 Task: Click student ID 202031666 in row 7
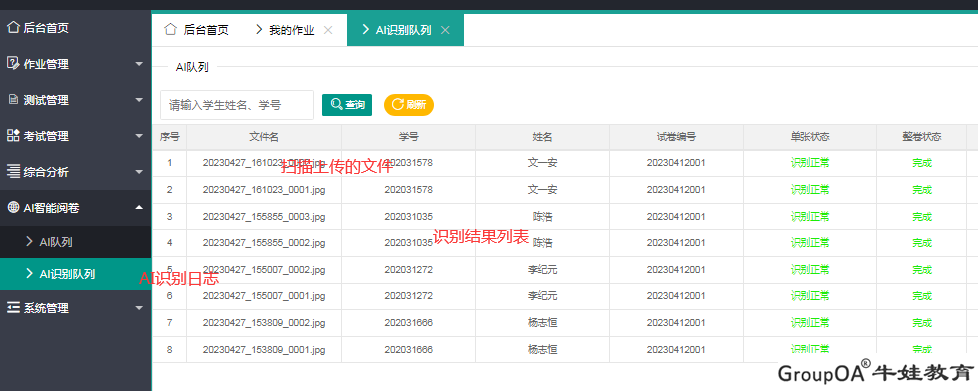pos(409,322)
